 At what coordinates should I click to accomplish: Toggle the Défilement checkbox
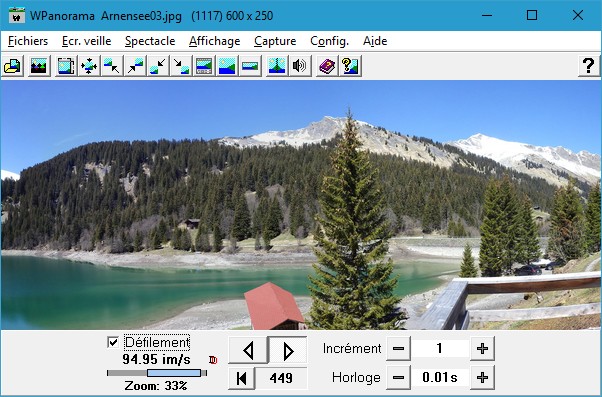(x=113, y=342)
